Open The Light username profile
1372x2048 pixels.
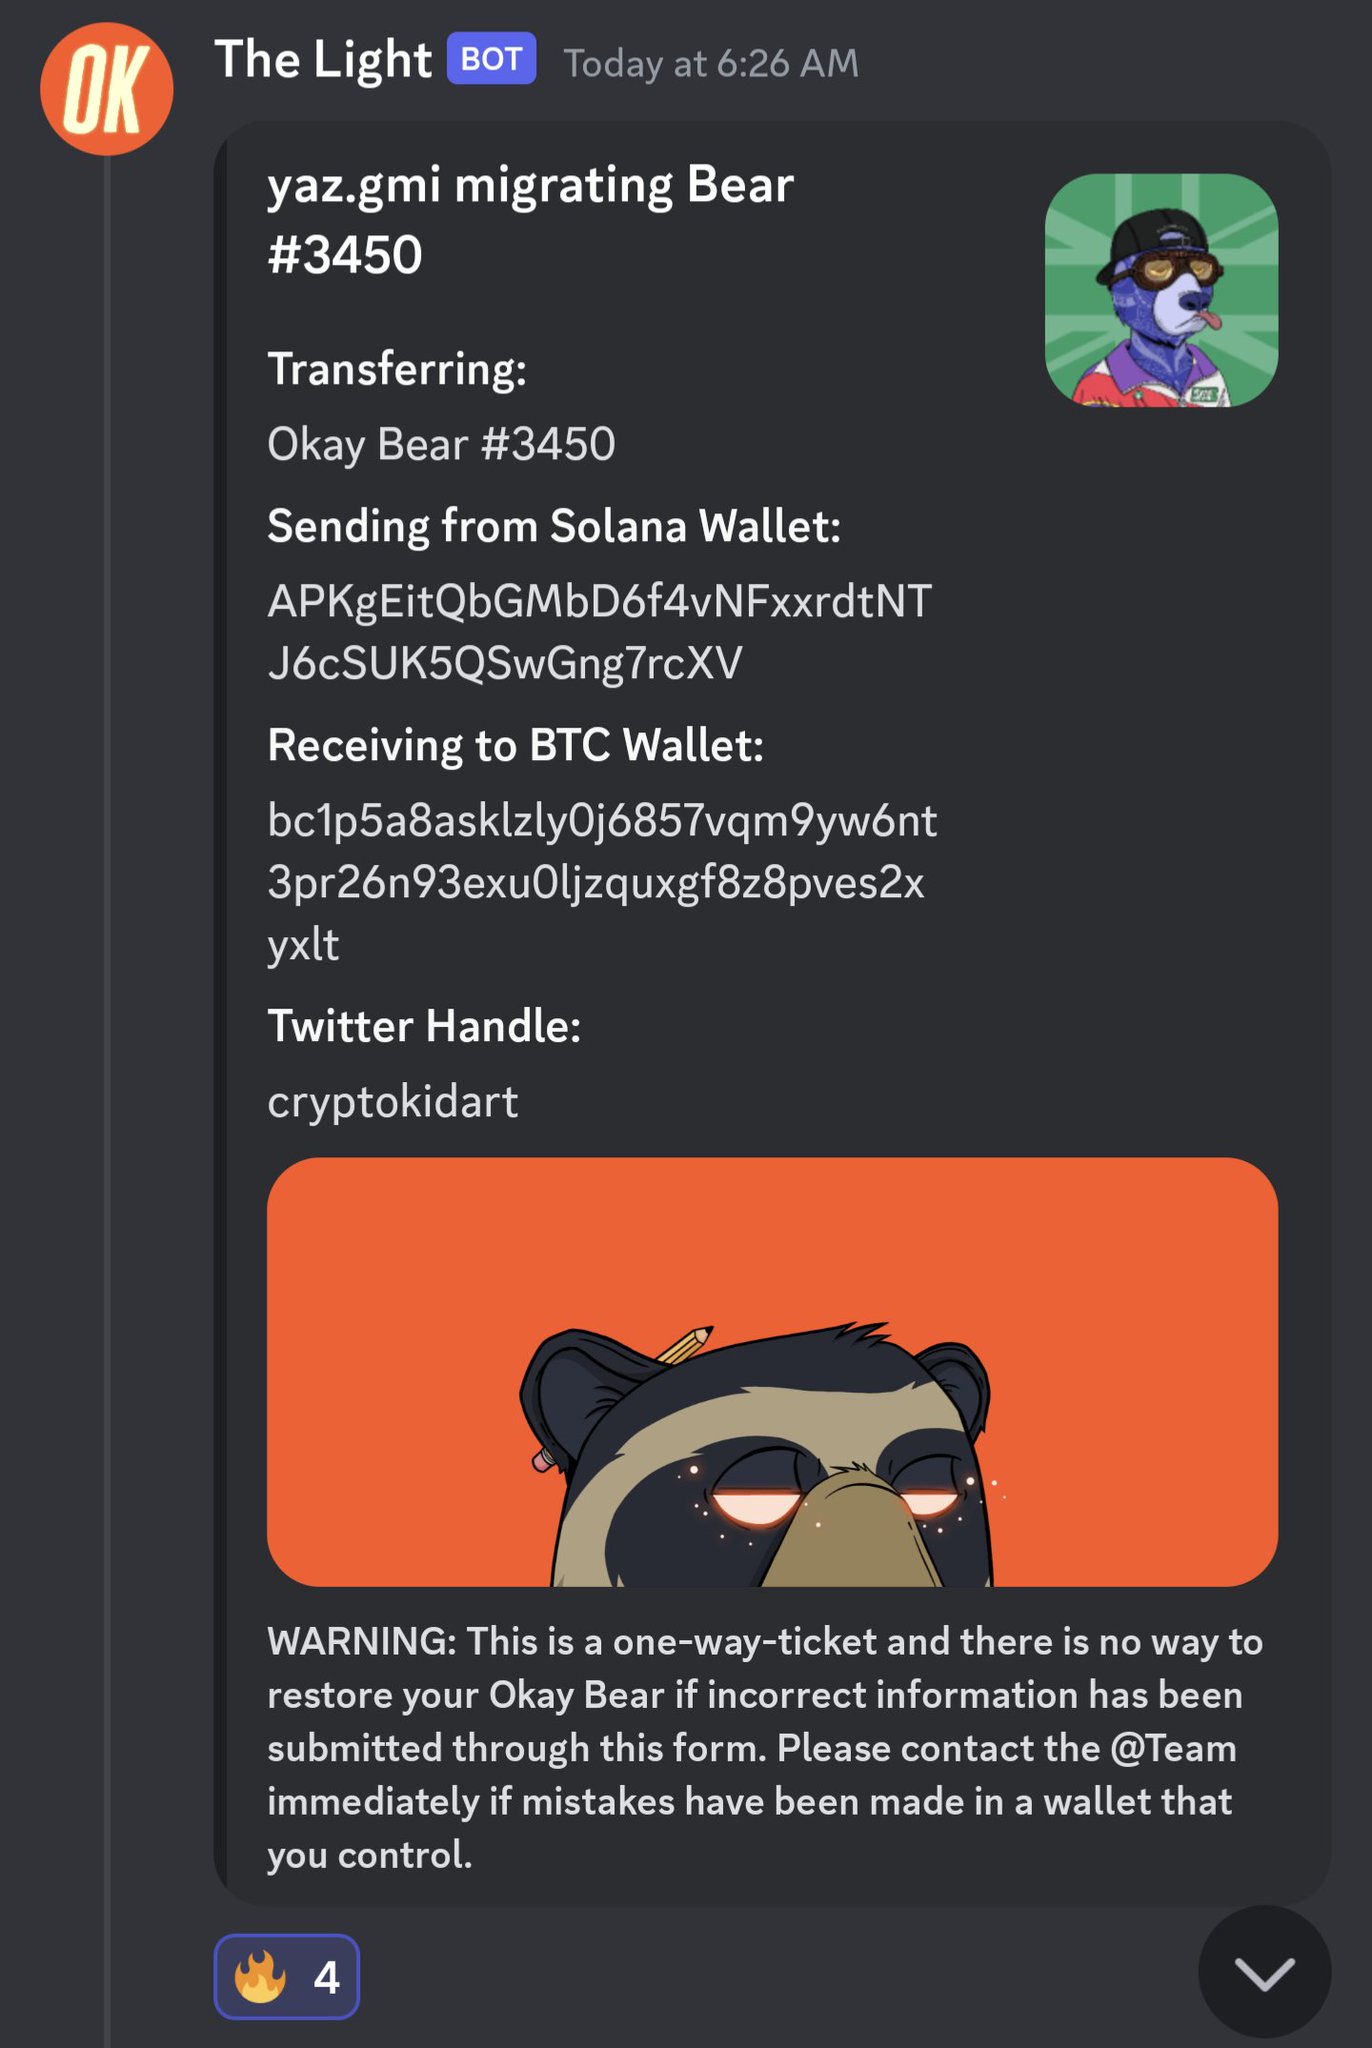tap(323, 60)
